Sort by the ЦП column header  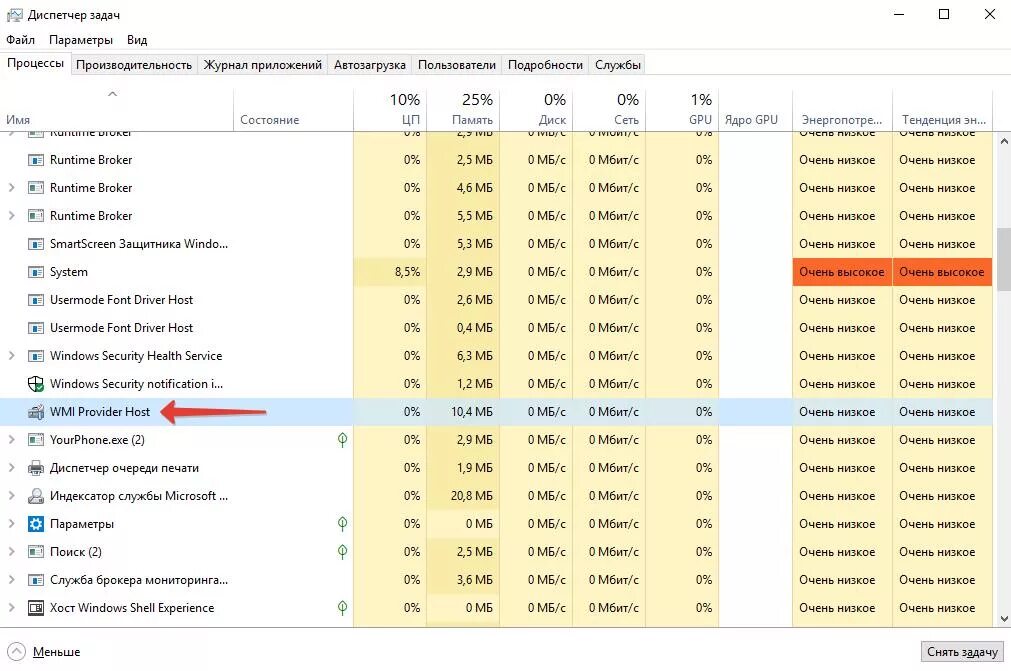pos(390,110)
